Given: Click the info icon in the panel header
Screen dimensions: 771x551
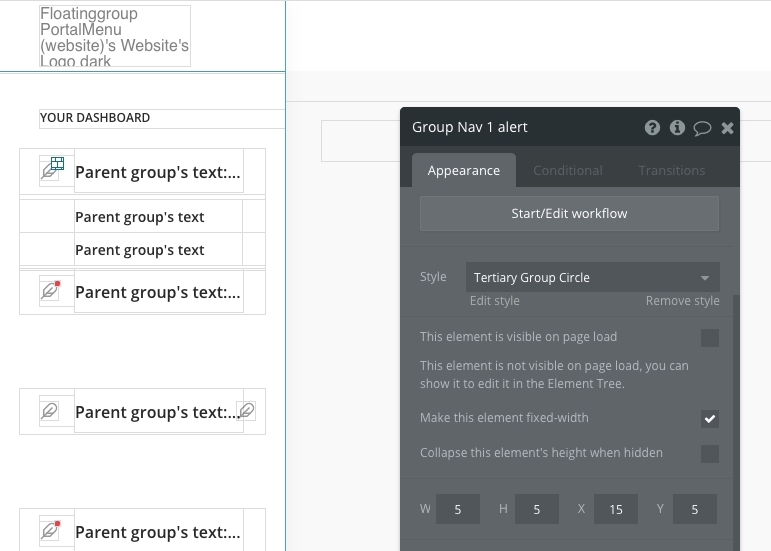Looking at the screenshot, I should tap(677, 128).
